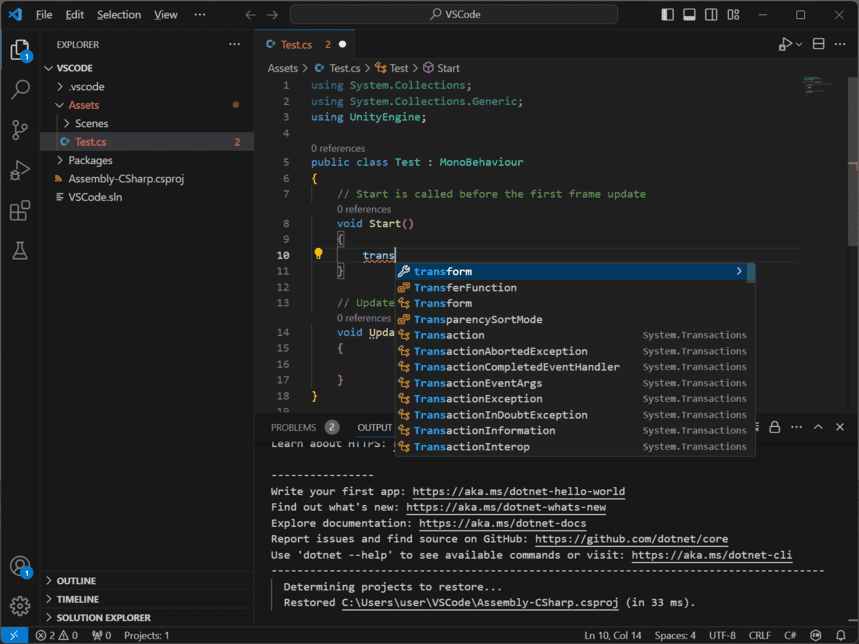Click the lightbulb code action icon

pos(318,254)
